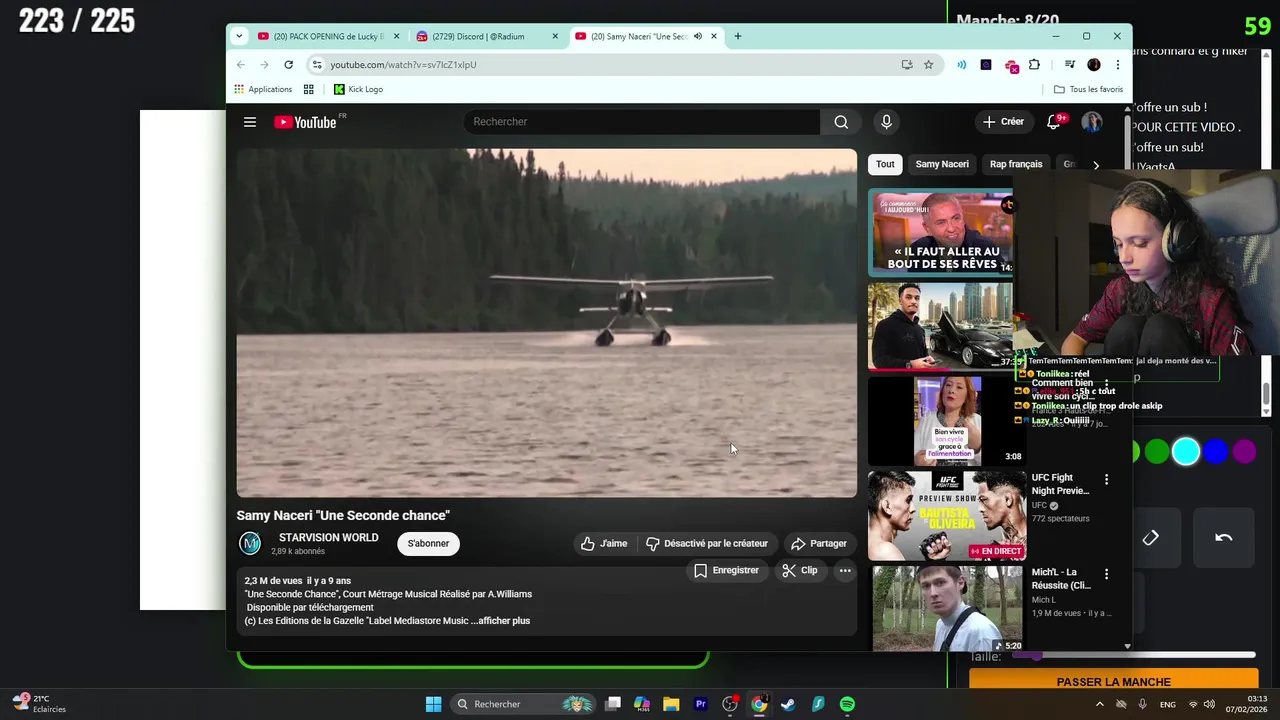Go back in Chrome history
The height and width of the screenshot is (720, 1280).
tap(240, 64)
